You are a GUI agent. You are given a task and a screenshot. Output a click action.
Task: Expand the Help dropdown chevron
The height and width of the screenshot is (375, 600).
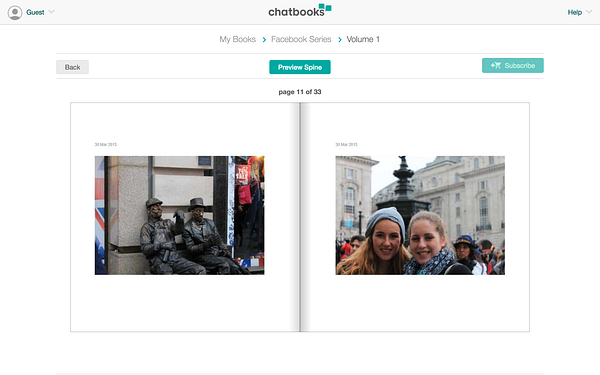tap(589, 12)
